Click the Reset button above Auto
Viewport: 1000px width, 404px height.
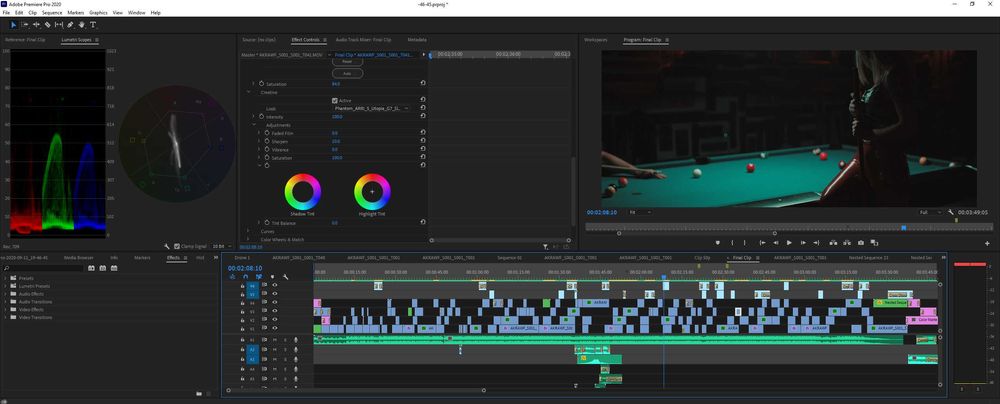(x=347, y=62)
